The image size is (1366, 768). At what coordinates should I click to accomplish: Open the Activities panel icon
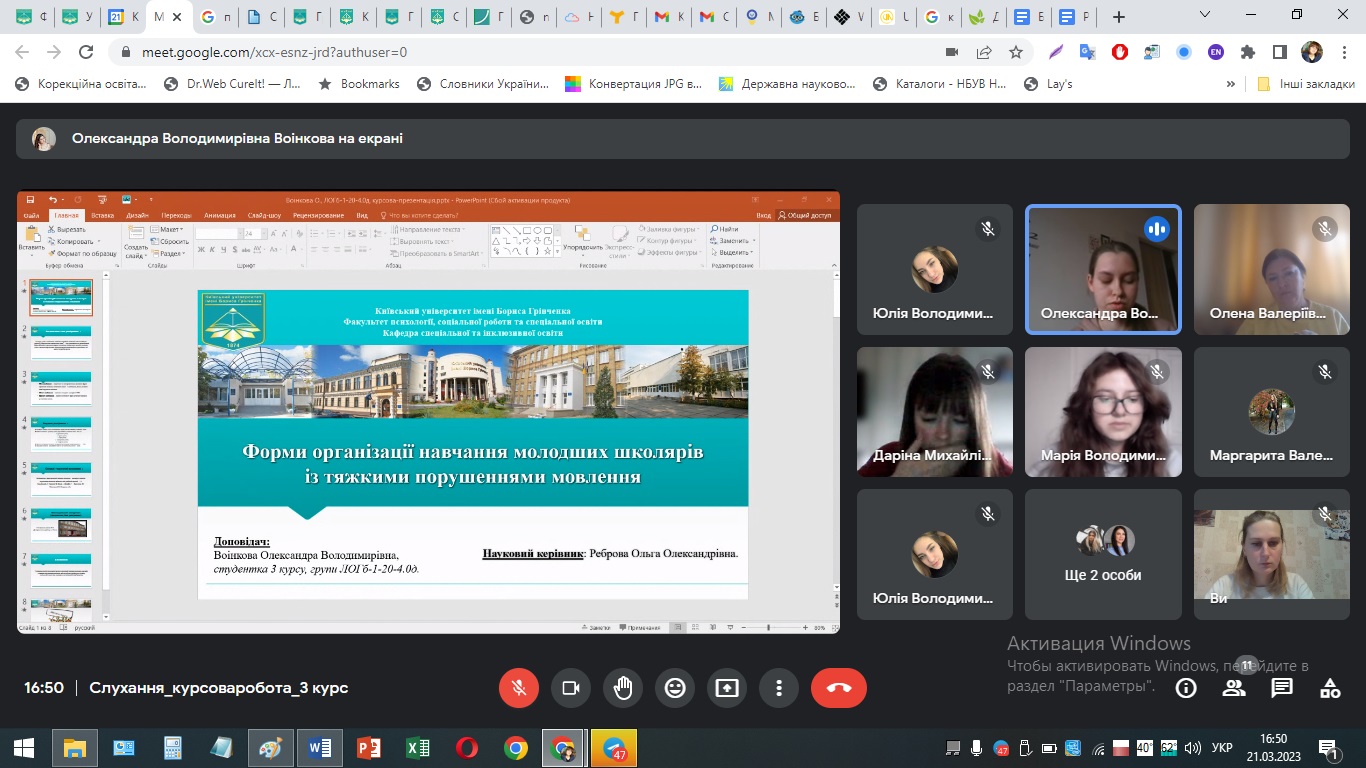[1330, 688]
